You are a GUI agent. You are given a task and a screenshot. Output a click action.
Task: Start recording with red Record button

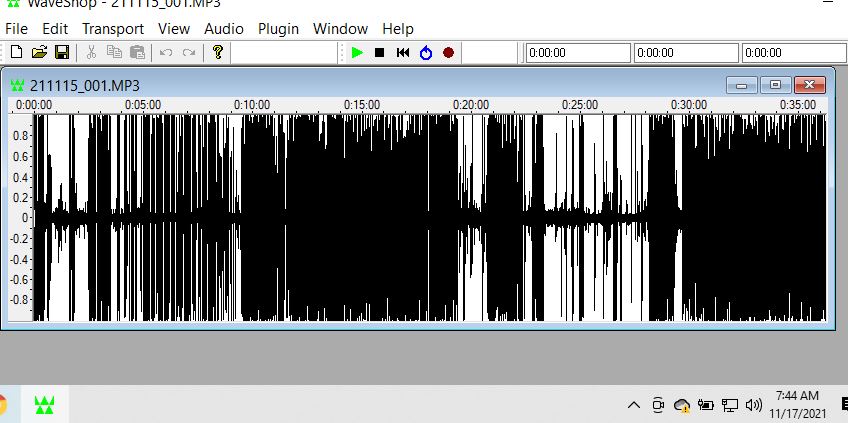[448, 52]
